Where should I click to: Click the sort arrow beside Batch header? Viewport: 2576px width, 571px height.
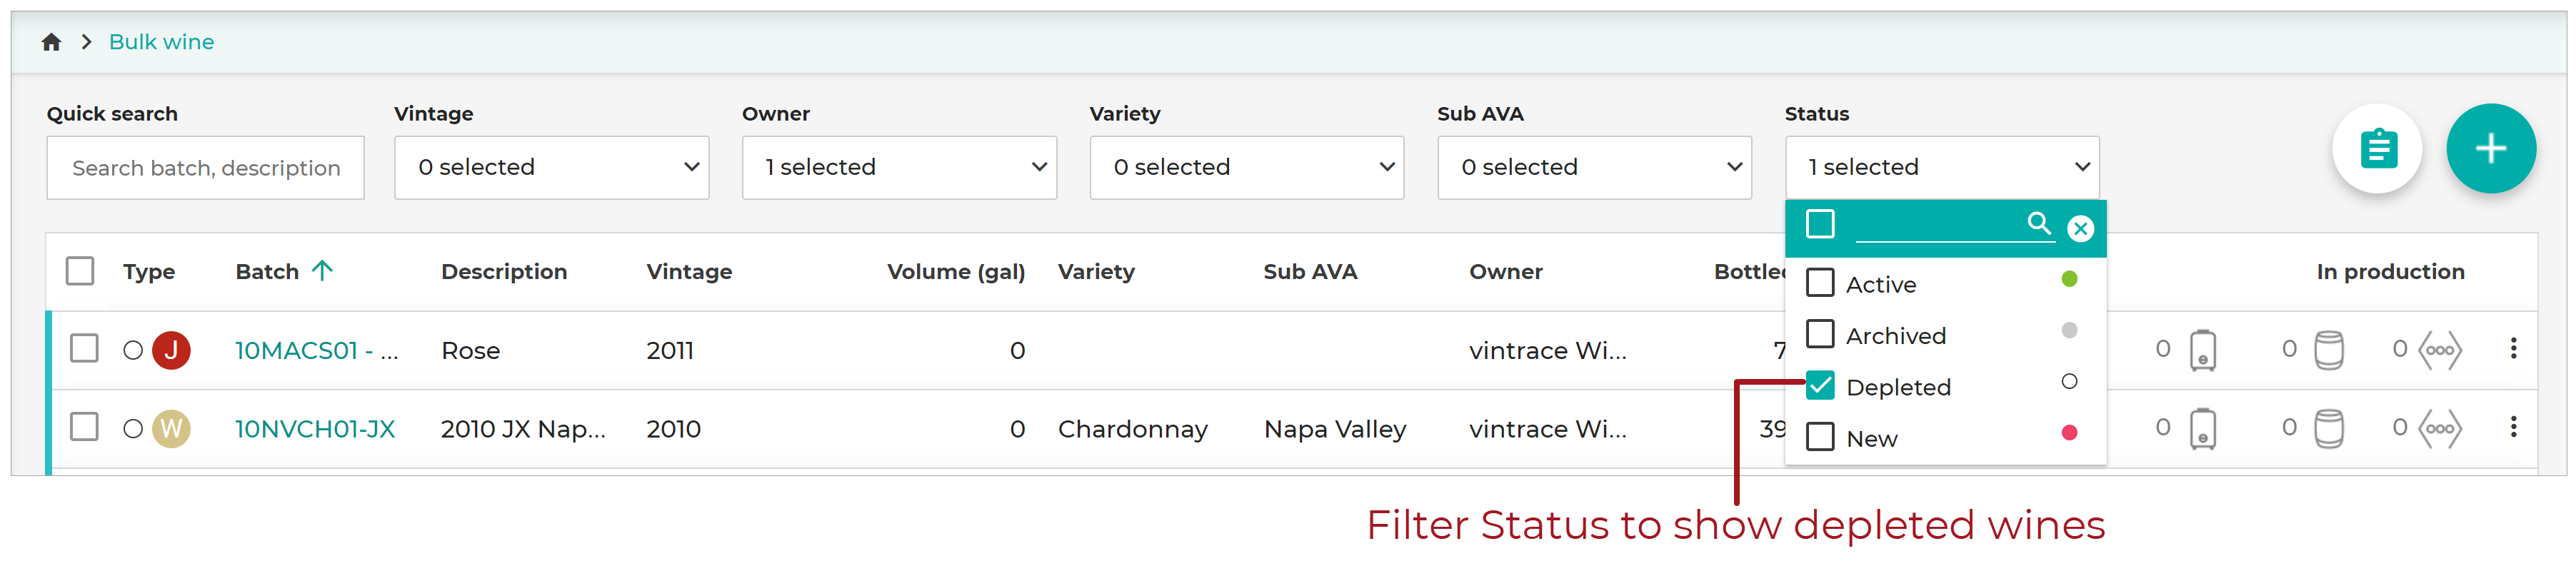click(322, 270)
